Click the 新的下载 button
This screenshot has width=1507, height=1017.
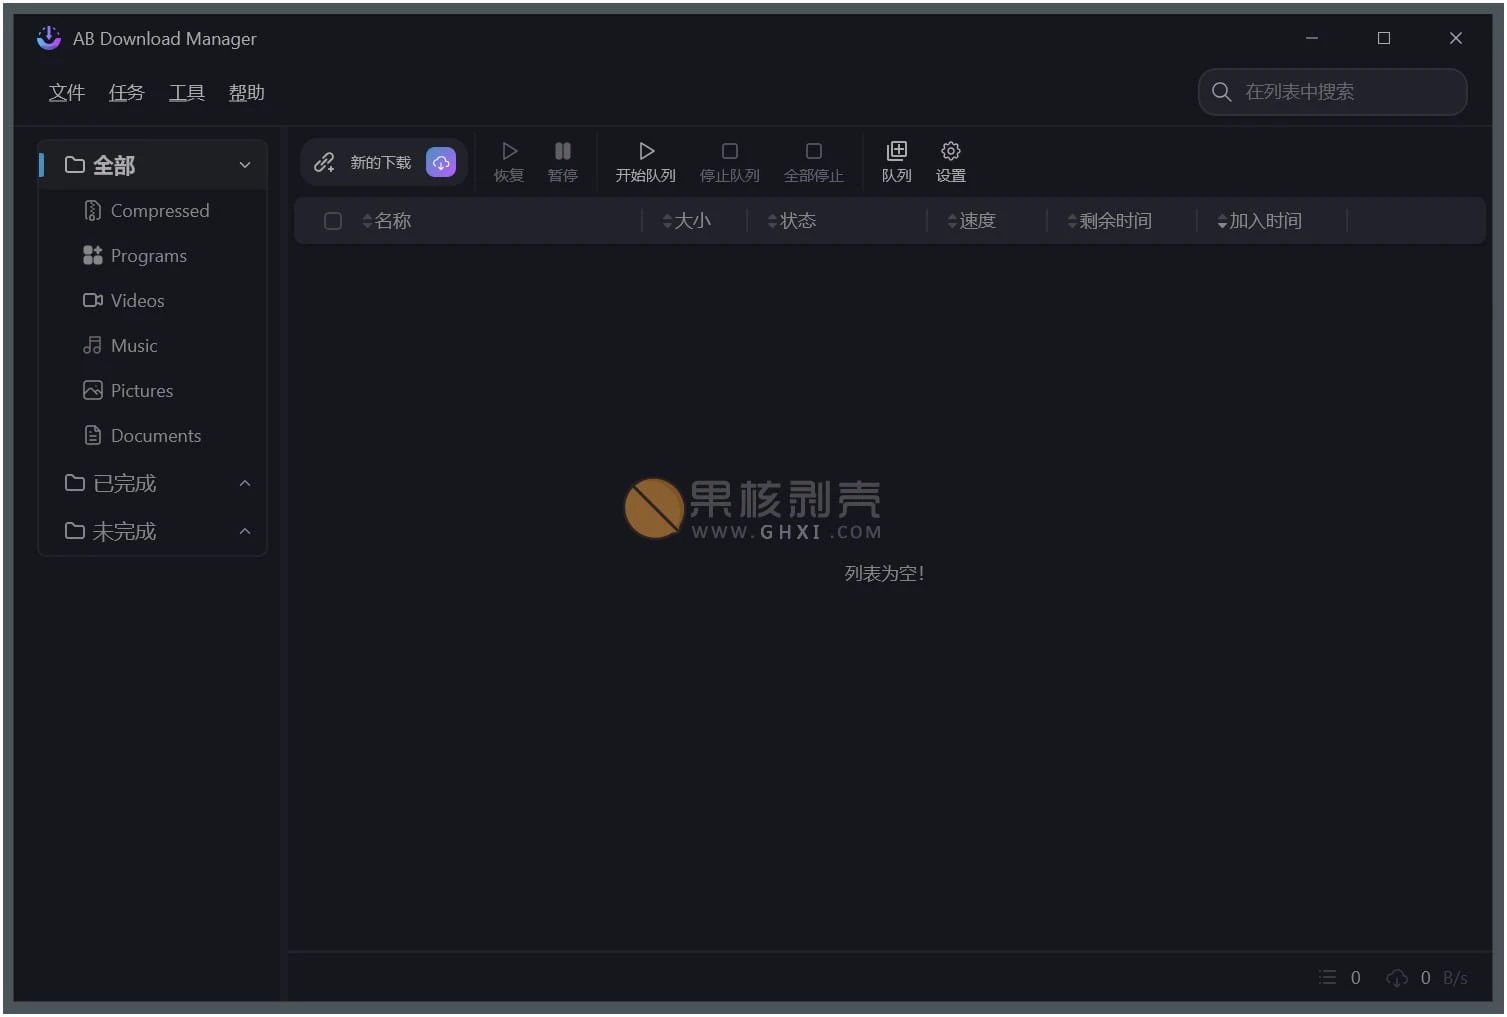pos(385,162)
